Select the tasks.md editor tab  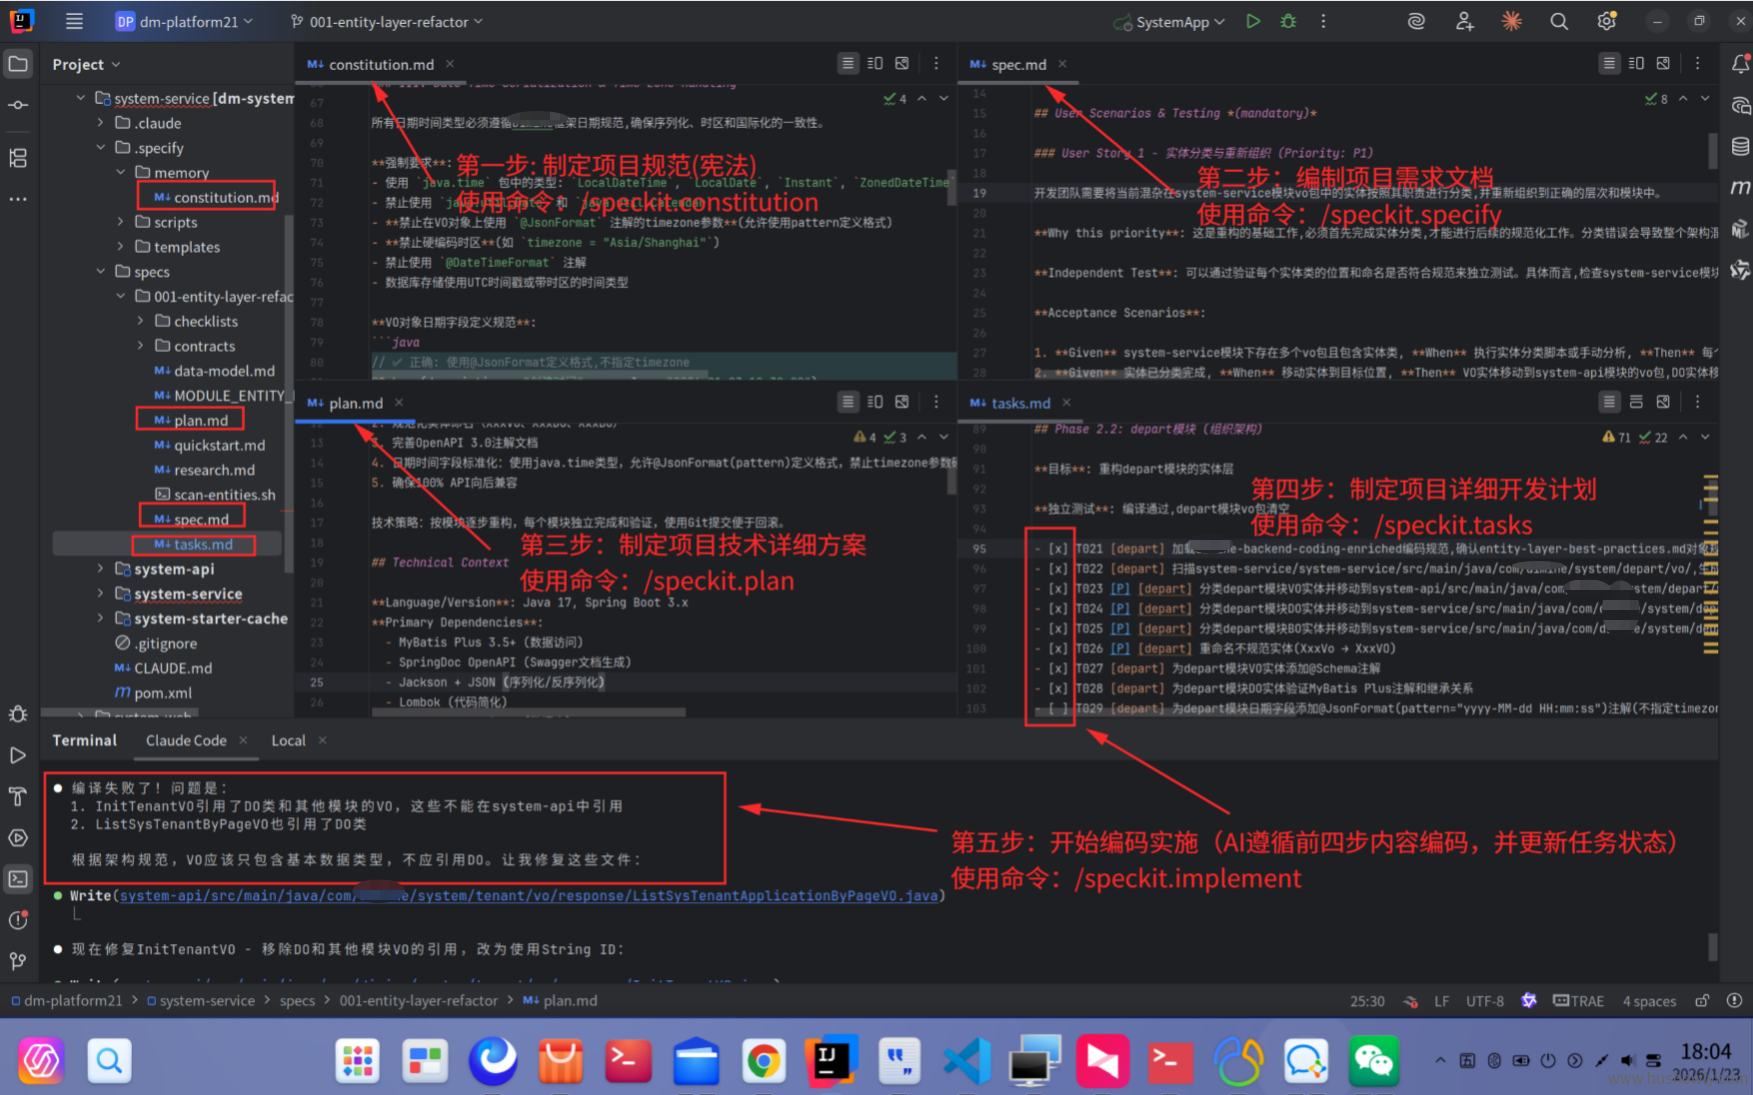(1019, 403)
